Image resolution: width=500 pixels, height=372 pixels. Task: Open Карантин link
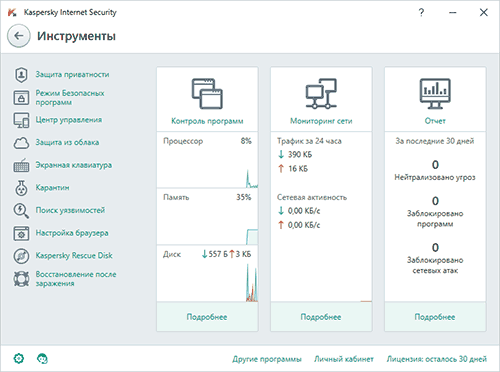tap(52, 188)
